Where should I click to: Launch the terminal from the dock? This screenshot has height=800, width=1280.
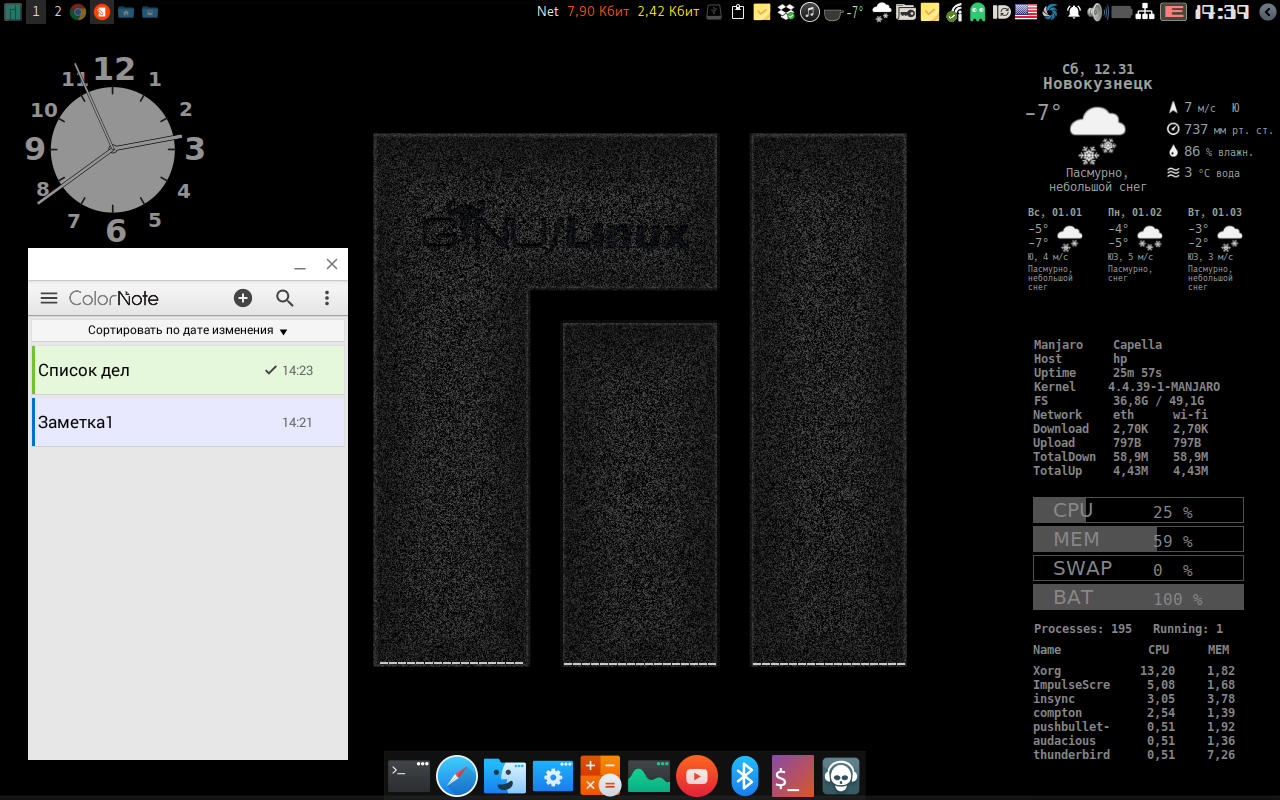coord(408,776)
